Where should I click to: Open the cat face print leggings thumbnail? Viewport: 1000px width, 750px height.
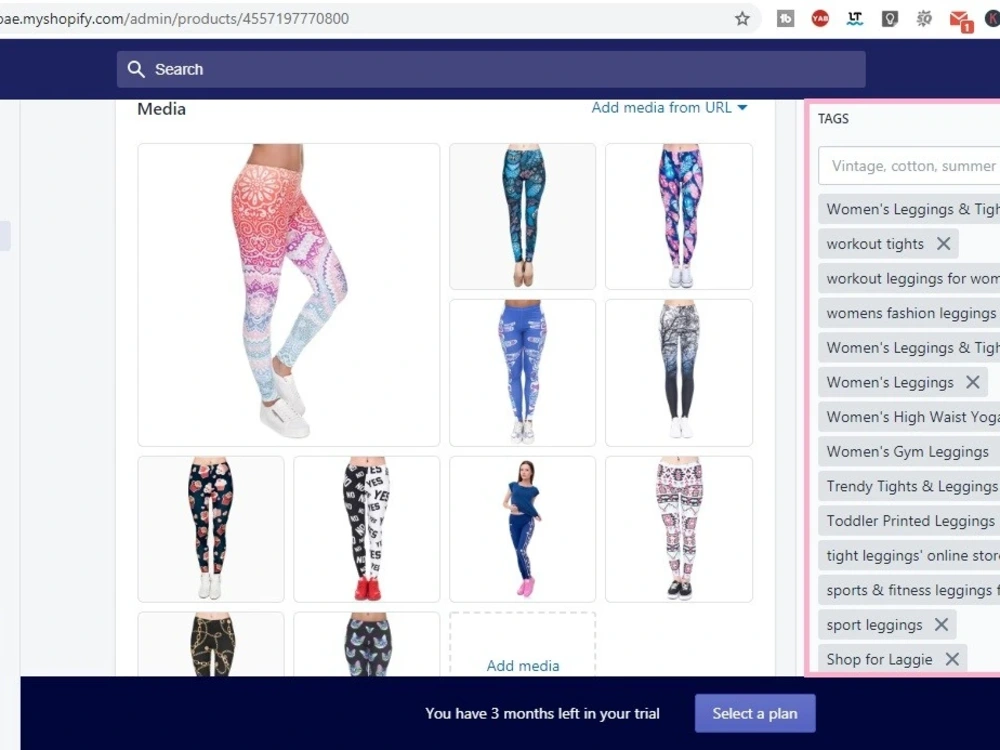coord(367,644)
